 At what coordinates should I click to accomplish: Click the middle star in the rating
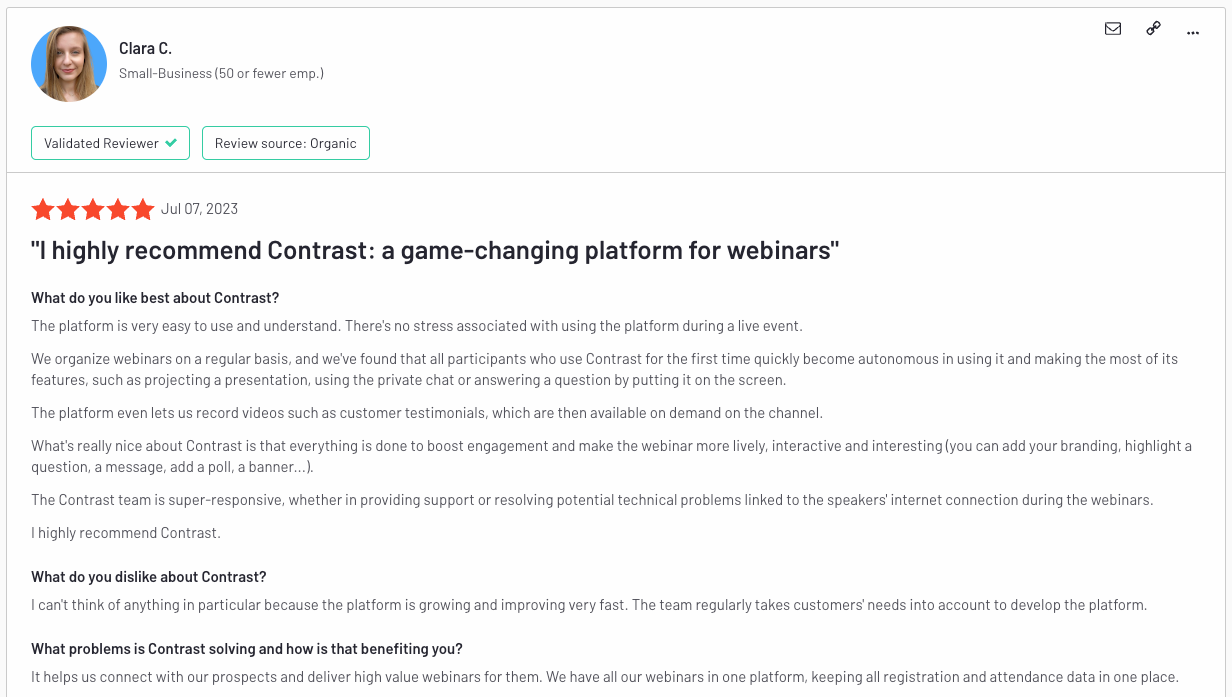coord(93,209)
